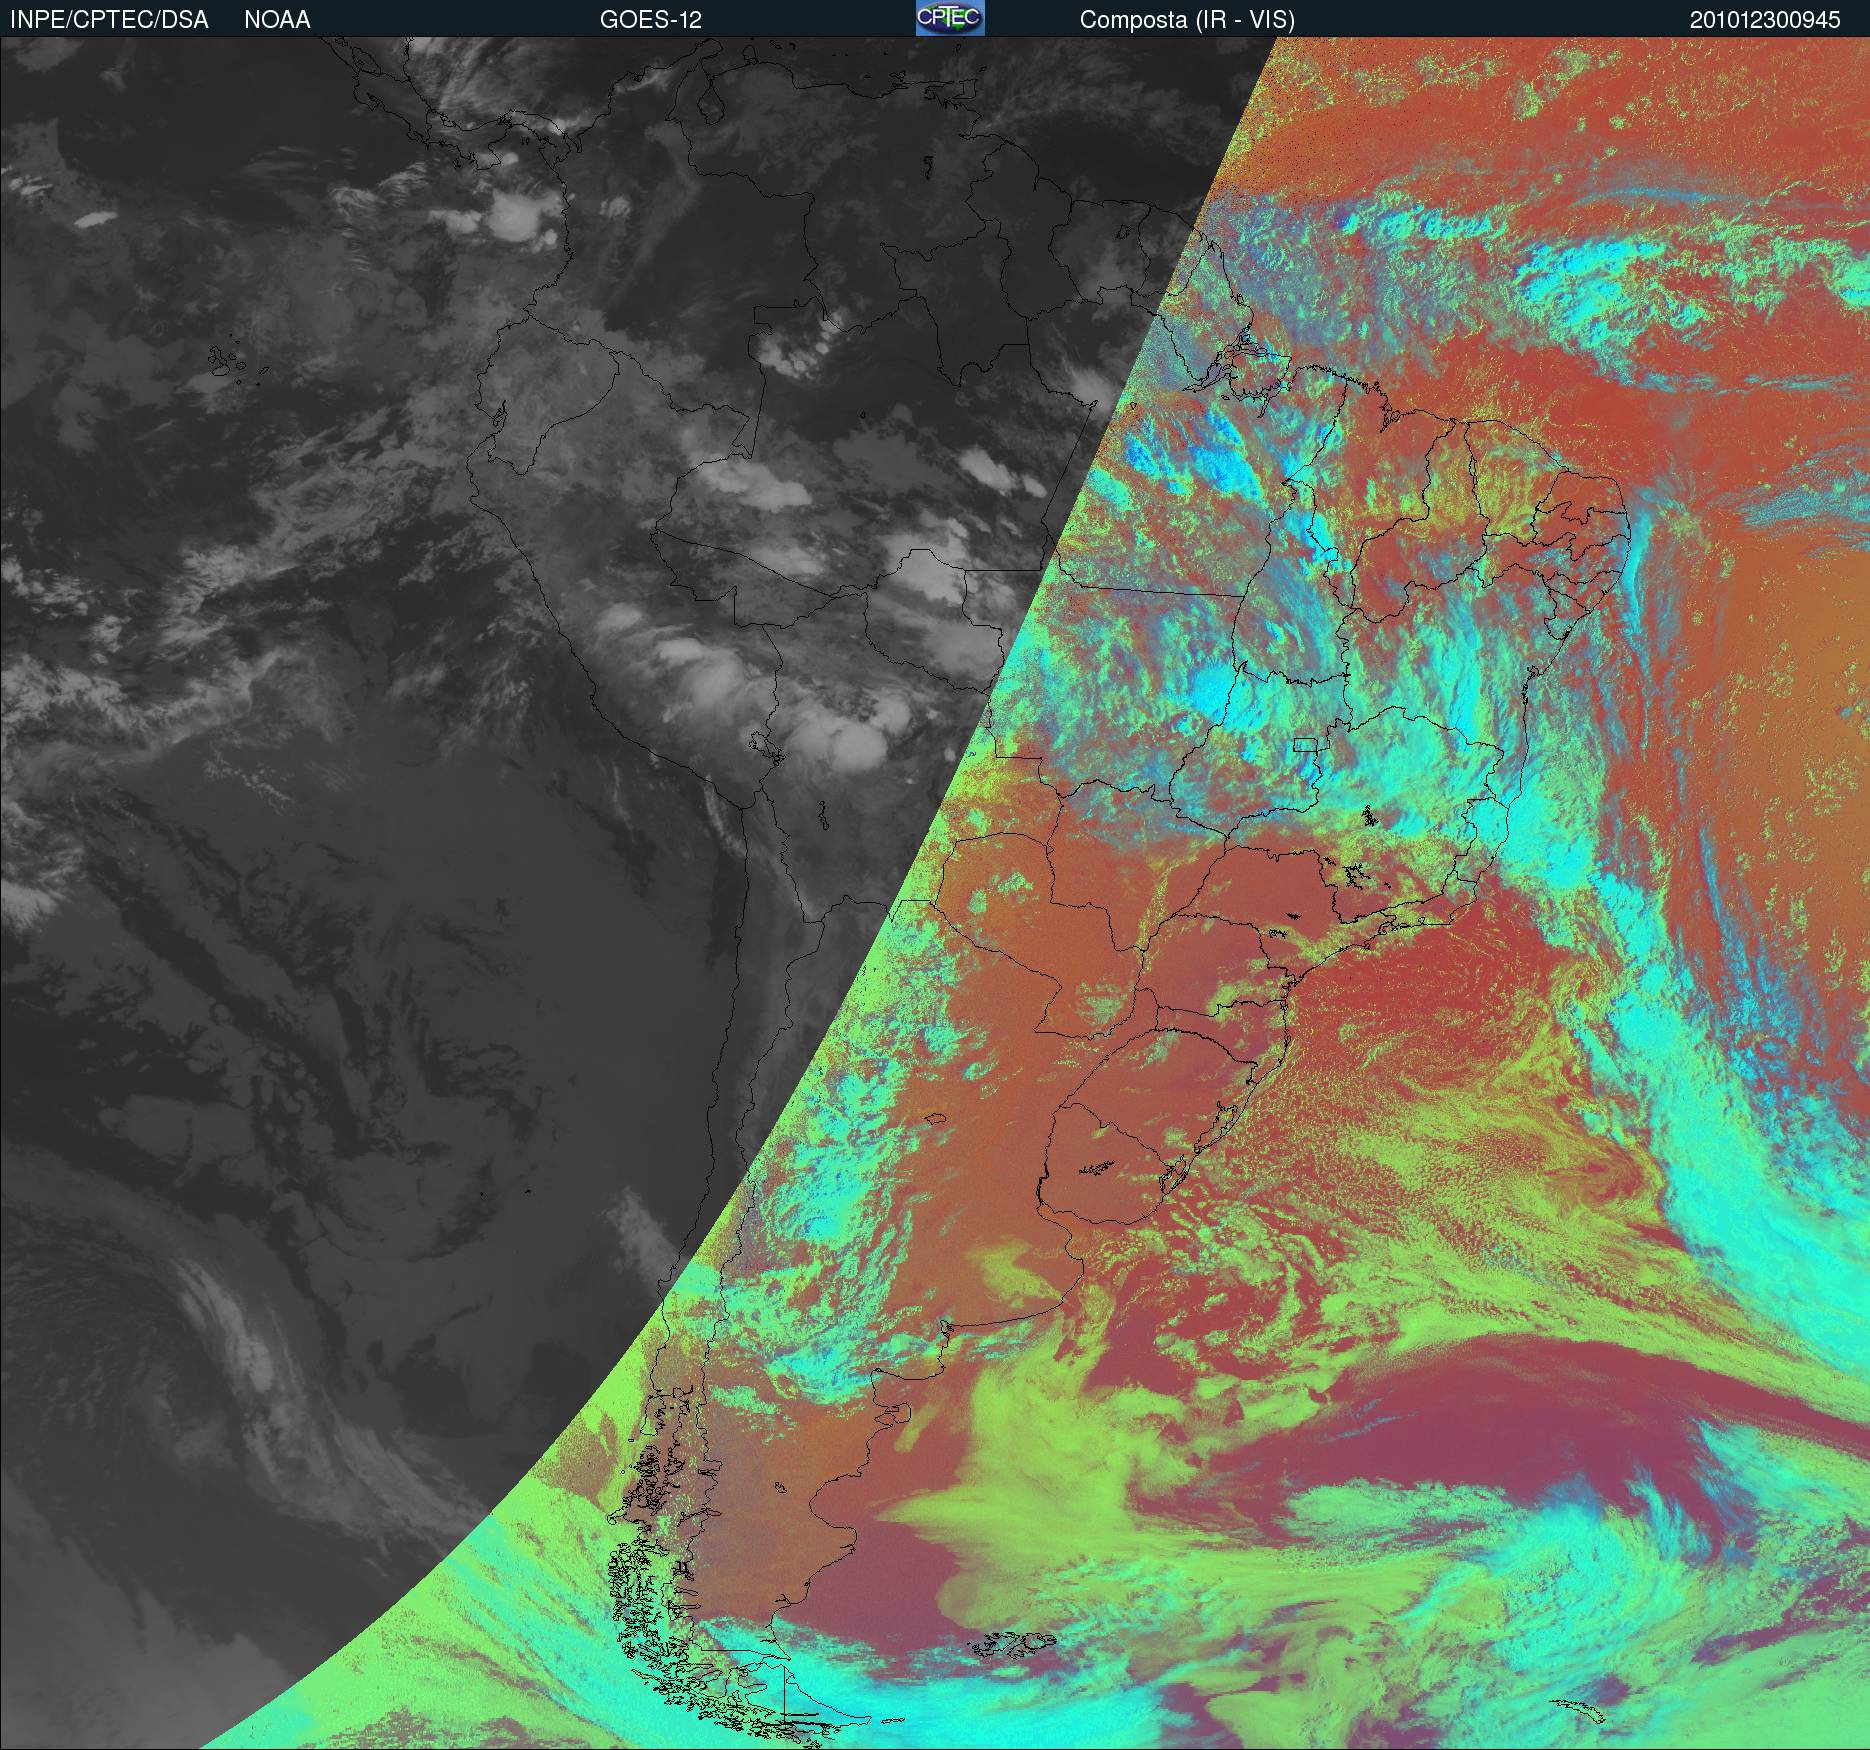1870x1750 pixels.
Task: Click the Composta (IR - VIS) title
Action: (x=1187, y=20)
